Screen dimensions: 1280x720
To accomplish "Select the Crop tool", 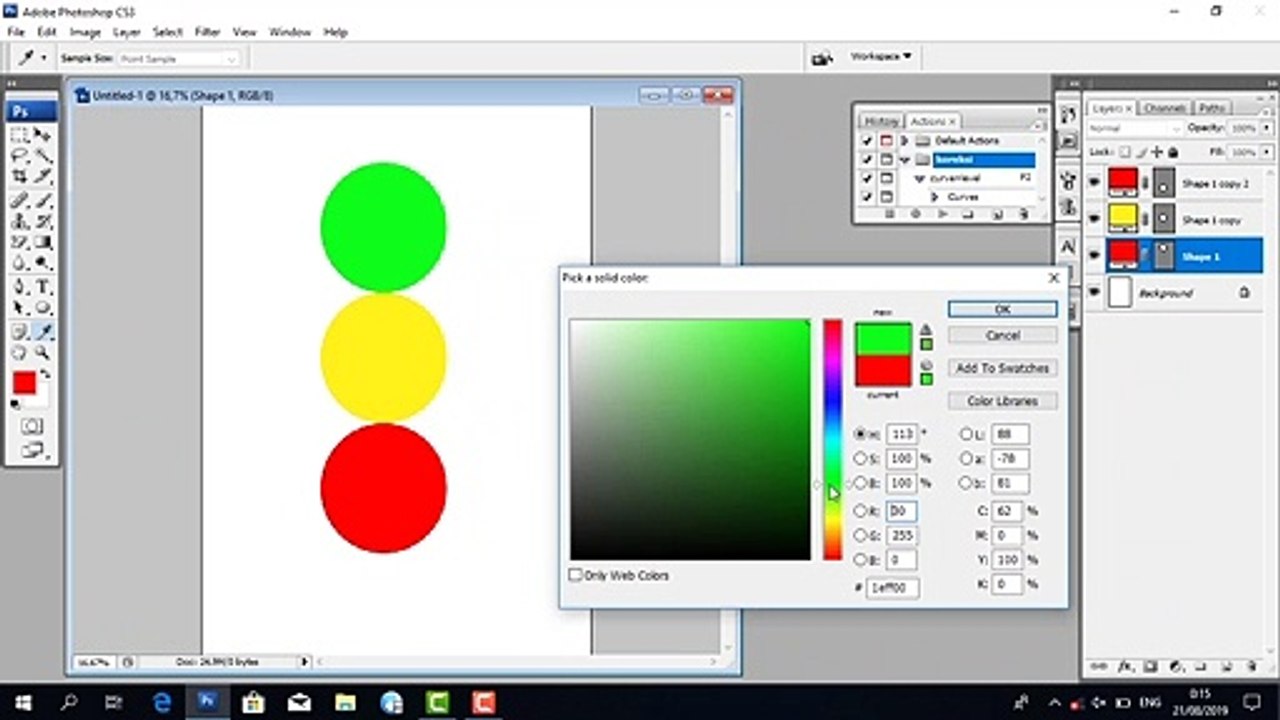I will coord(20,177).
